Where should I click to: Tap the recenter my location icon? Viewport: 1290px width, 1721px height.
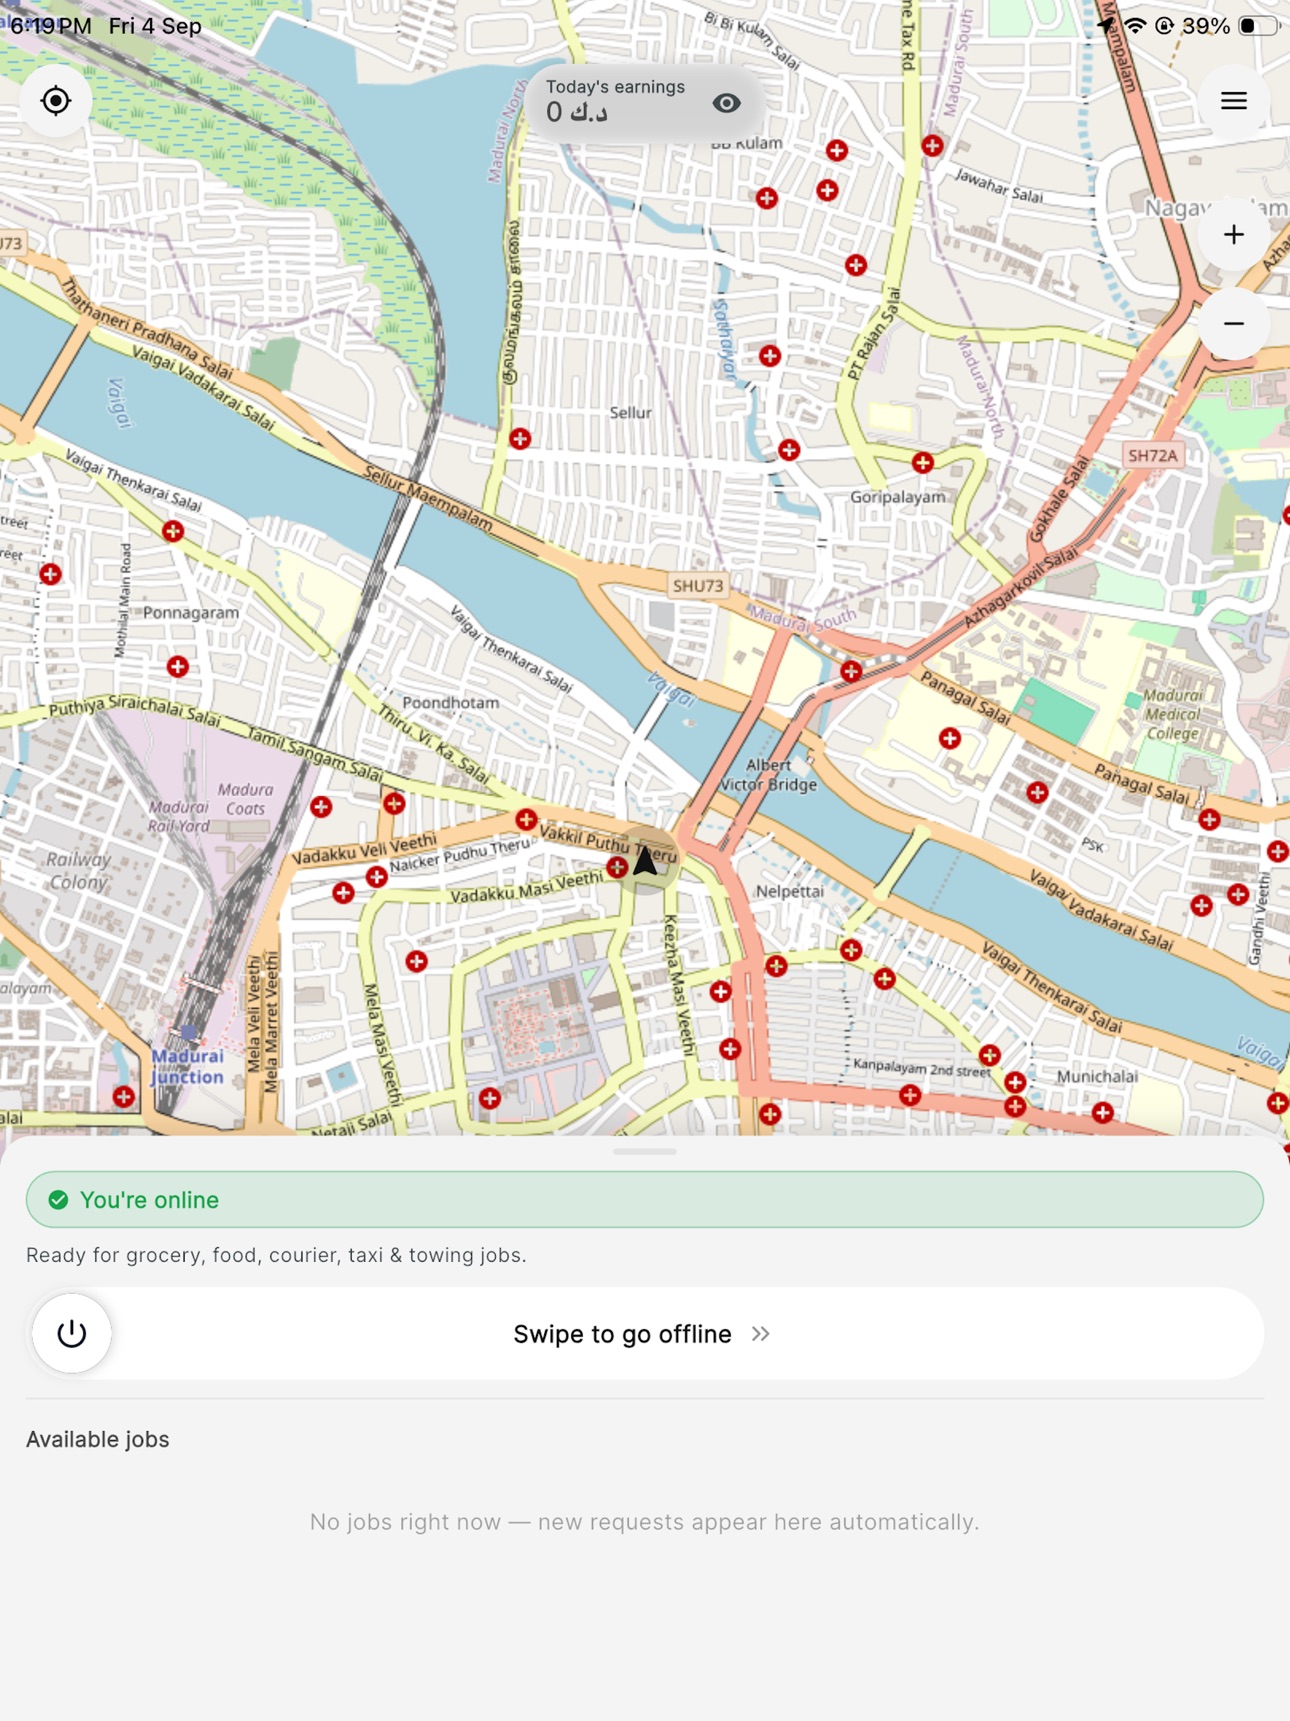coord(56,101)
